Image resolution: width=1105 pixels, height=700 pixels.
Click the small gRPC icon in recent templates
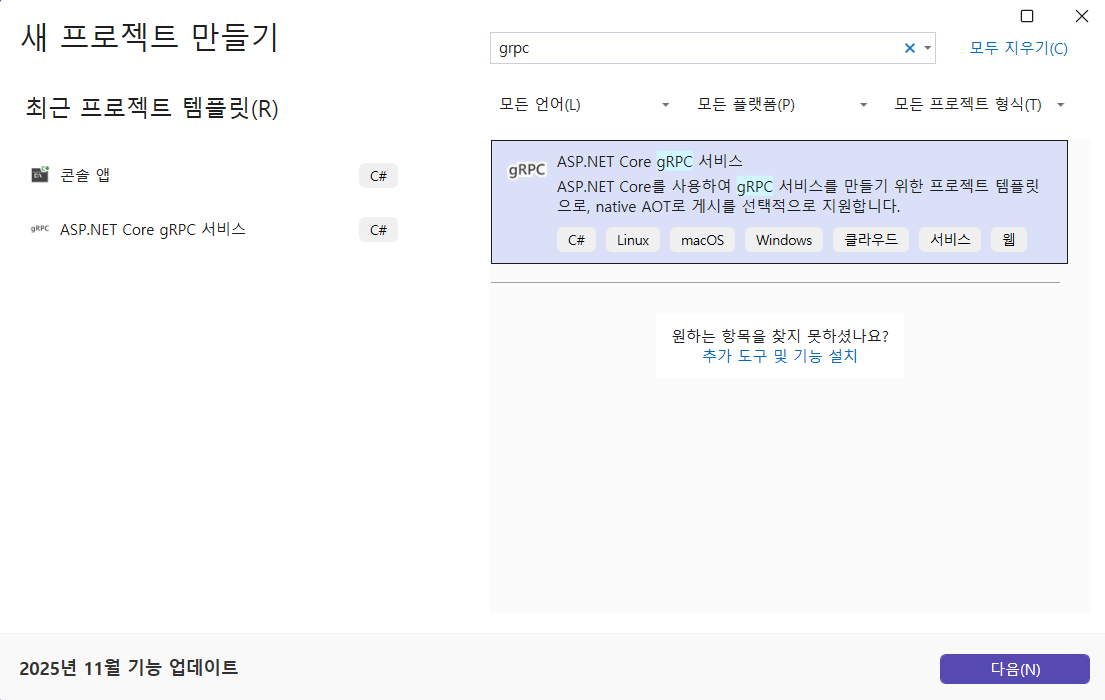tap(40, 229)
